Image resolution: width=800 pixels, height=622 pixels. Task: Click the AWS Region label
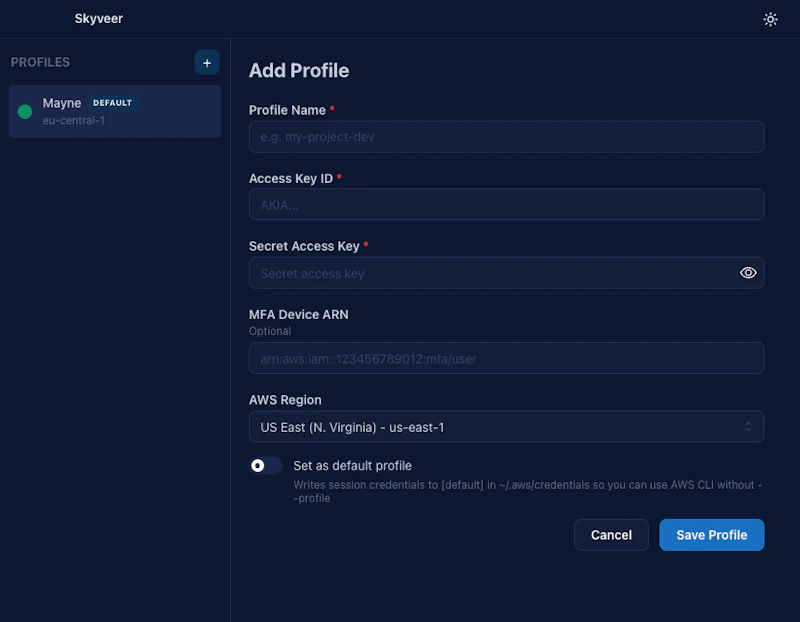[285, 400]
